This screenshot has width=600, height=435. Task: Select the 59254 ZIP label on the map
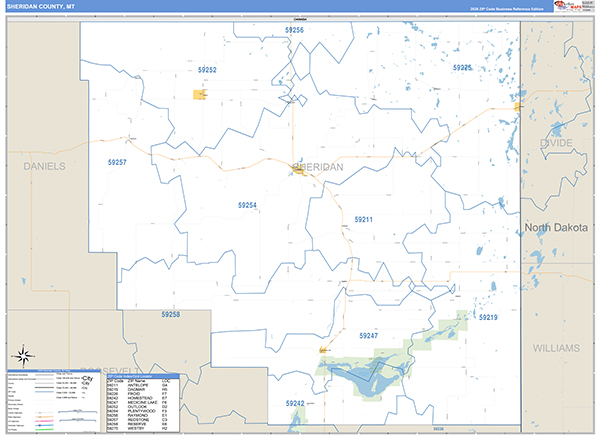tap(247, 205)
